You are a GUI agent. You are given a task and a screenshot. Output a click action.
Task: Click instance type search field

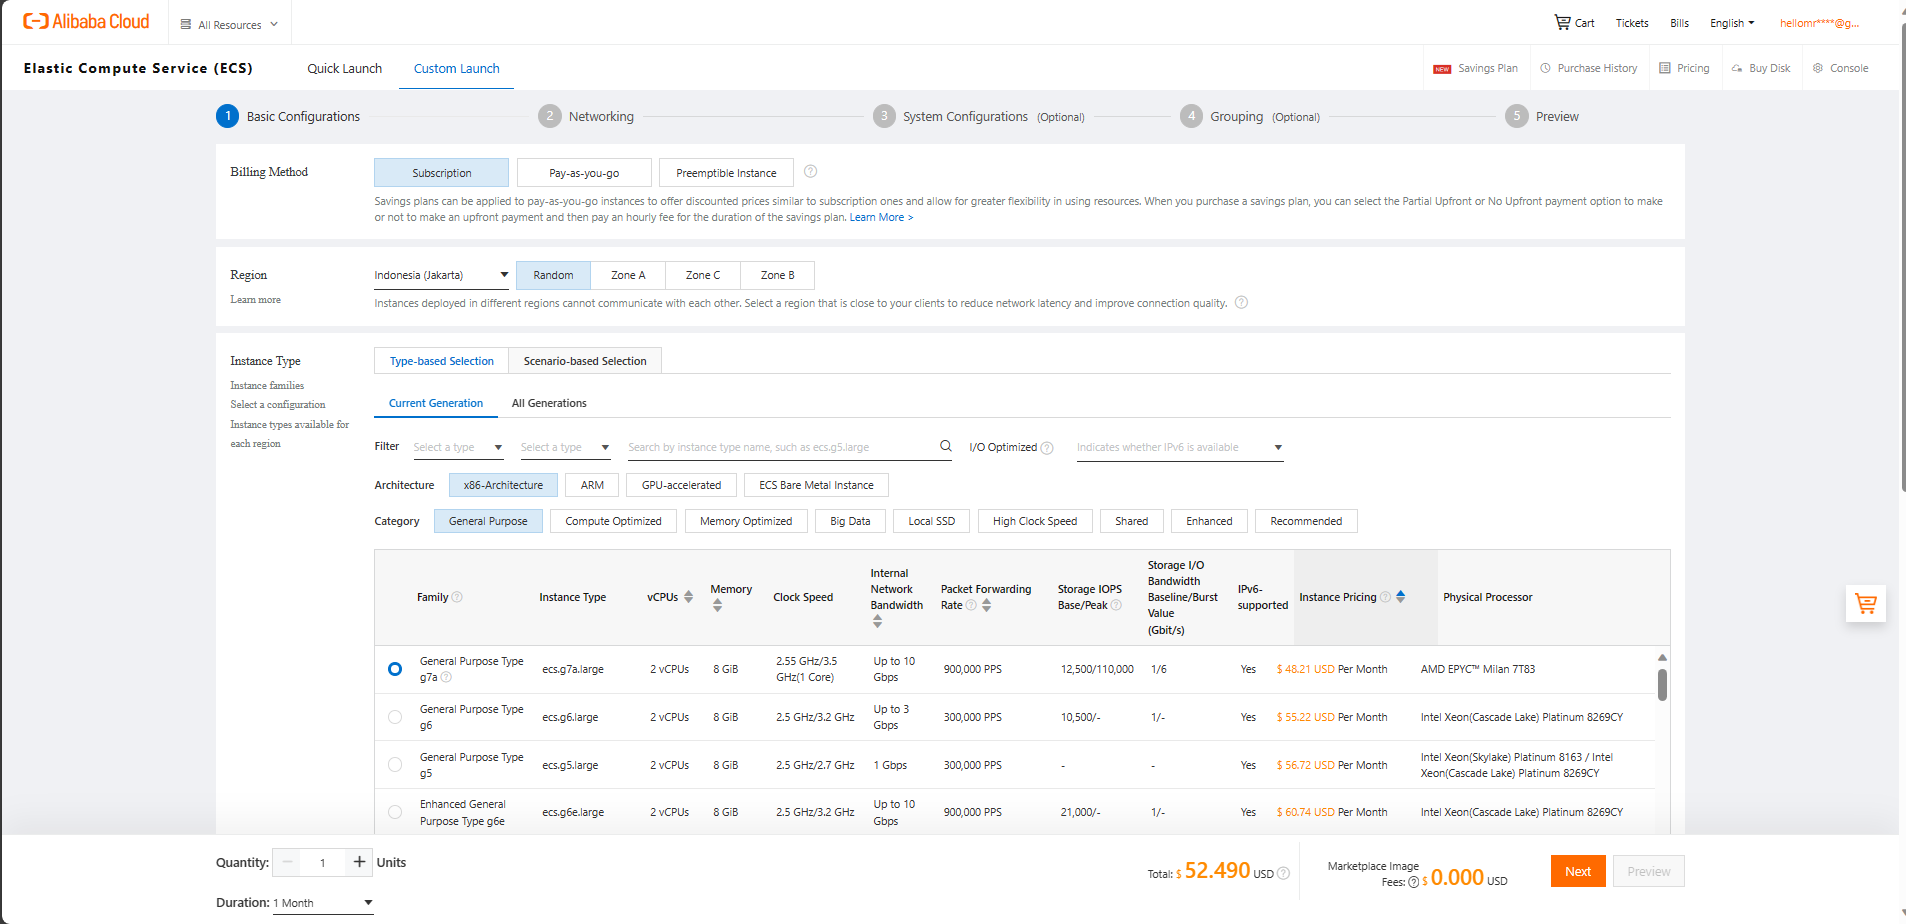pos(780,447)
